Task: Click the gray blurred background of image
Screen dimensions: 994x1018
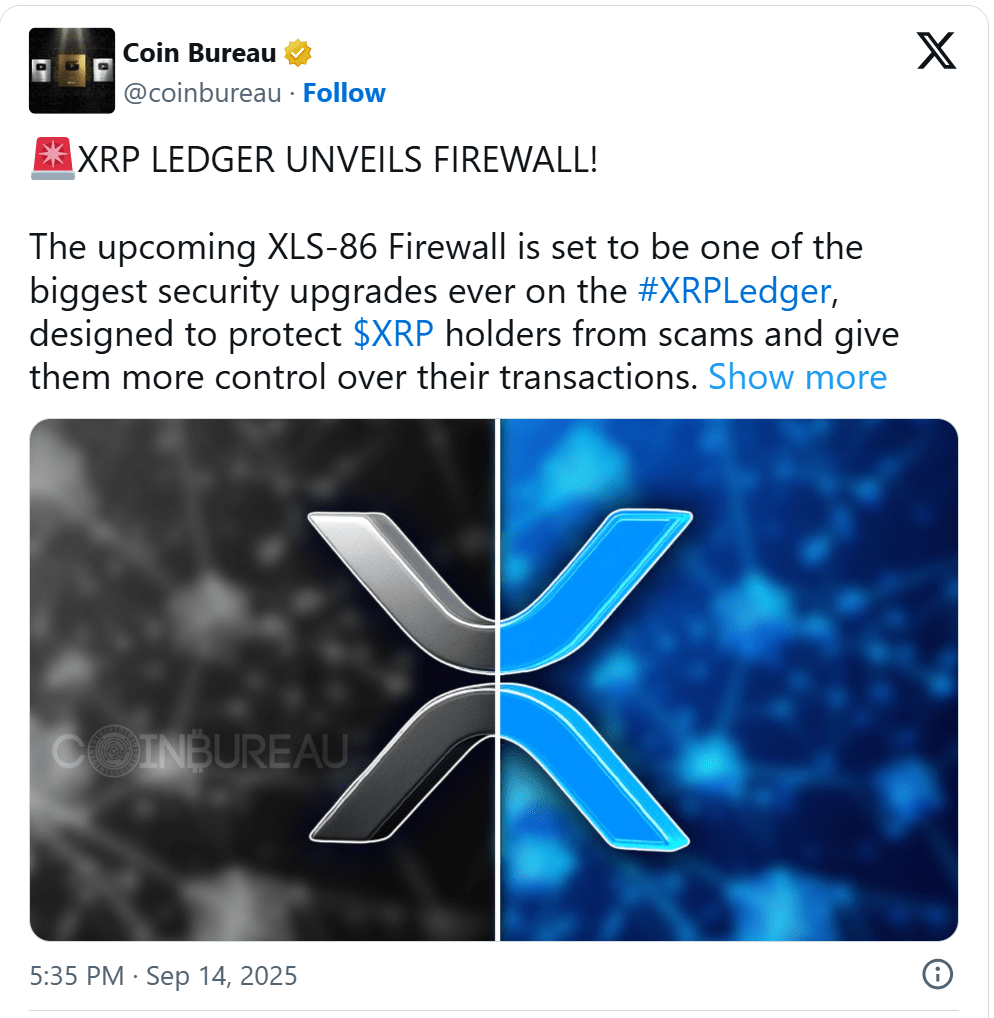Action: tap(162, 584)
